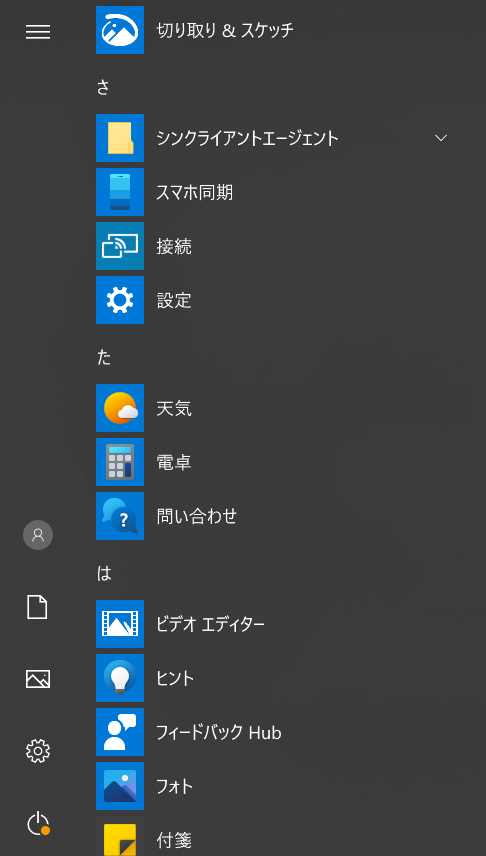The image size is (486, 856).
Task: Open the 切り取り & スケッチ app icon
Action: click(120, 30)
